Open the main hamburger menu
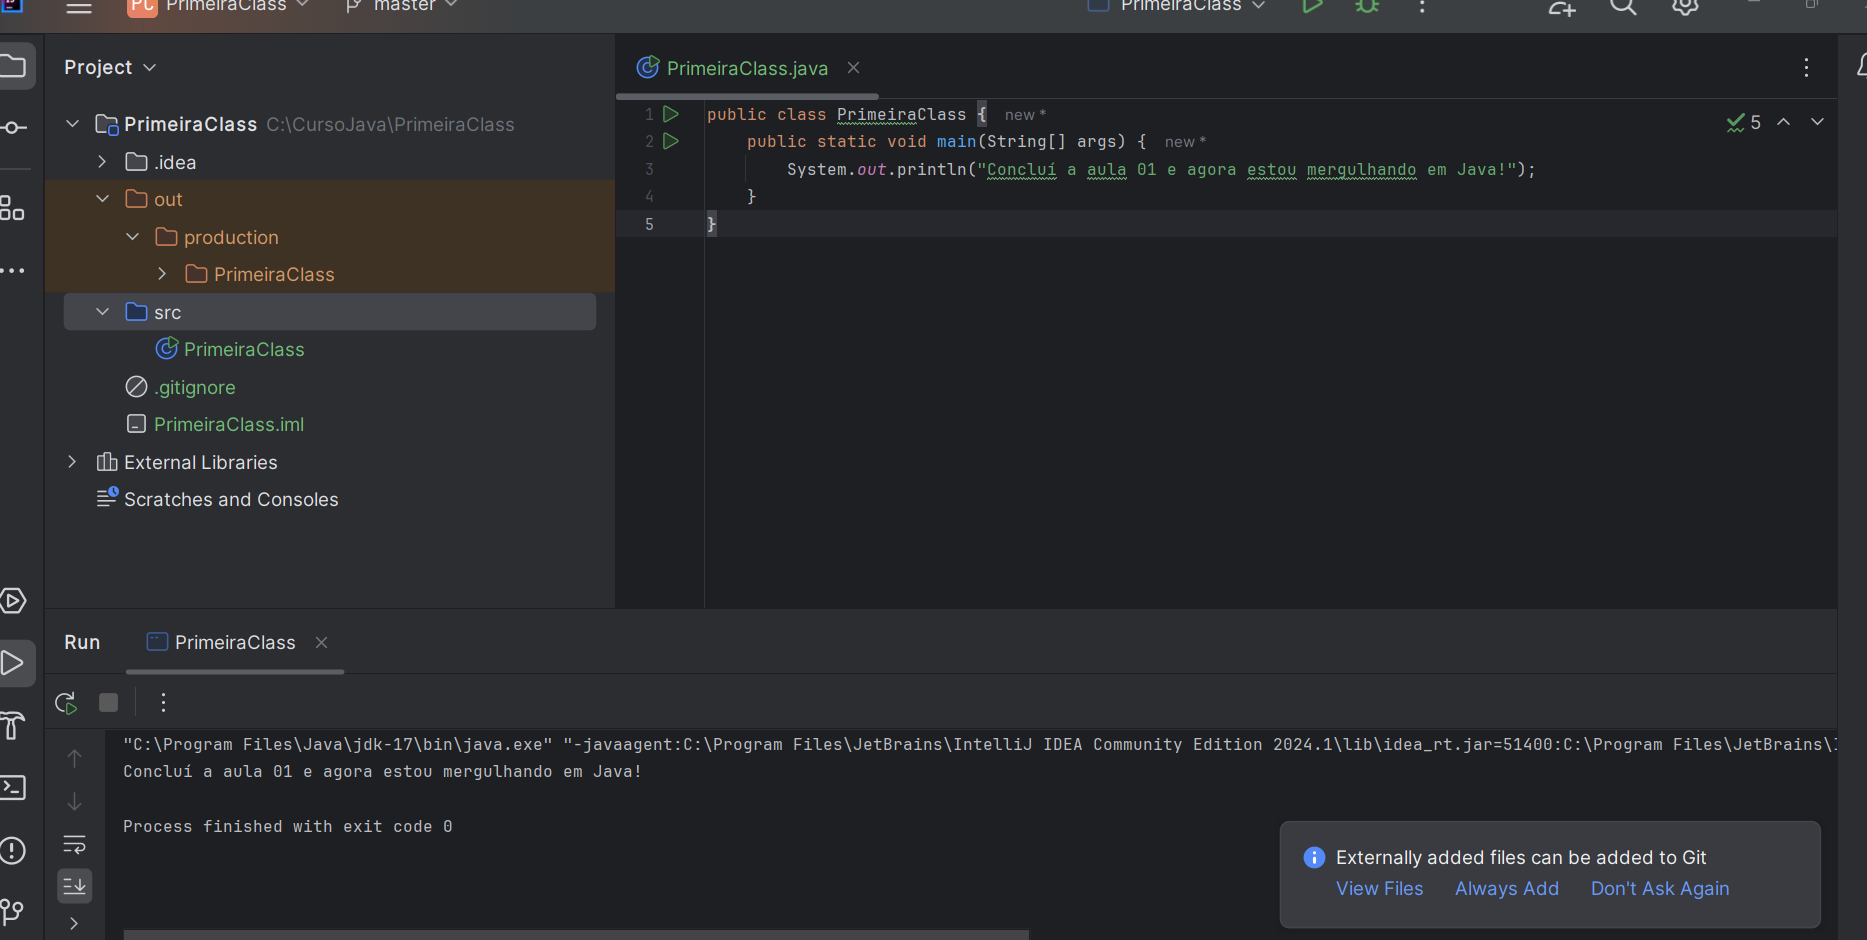Screen dimensions: 1867x940 coord(79,6)
